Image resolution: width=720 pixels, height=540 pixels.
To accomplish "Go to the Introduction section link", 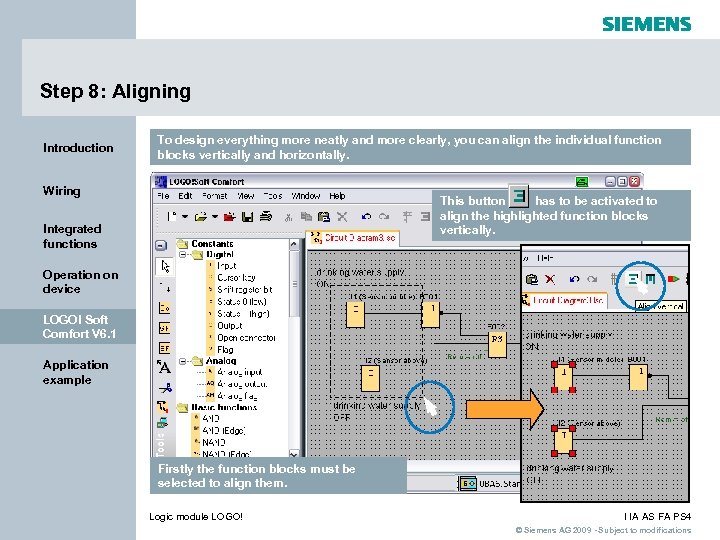I will (x=78, y=148).
